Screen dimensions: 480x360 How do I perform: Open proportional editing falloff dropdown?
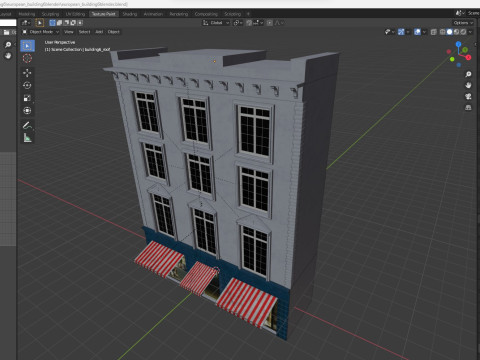(x=279, y=23)
